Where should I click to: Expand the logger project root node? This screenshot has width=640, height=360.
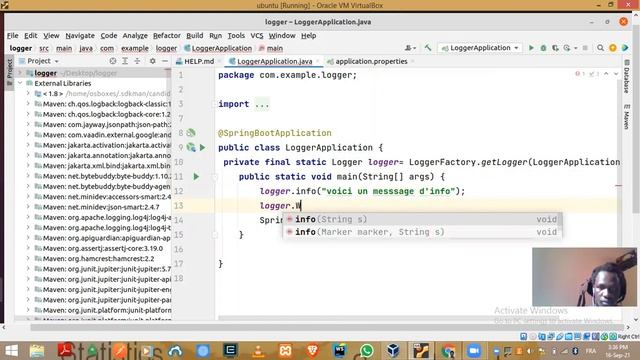[20, 73]
